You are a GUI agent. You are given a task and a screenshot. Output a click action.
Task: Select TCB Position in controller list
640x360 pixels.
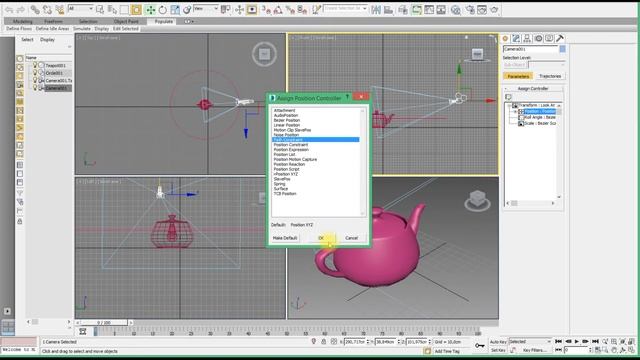click(x=285, y=193)
